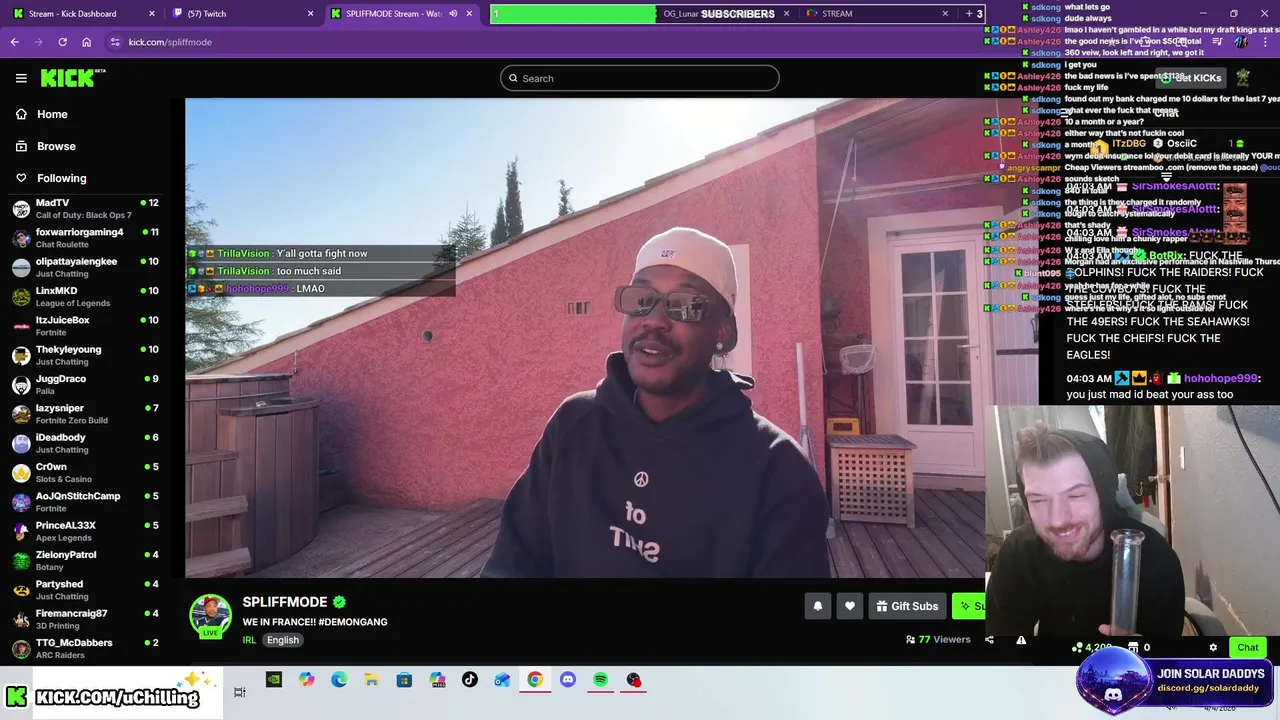Open the PrinceAL33X Apex Legends channel
This screenshot has height=720, width=1280.
[x=85, y=531]
